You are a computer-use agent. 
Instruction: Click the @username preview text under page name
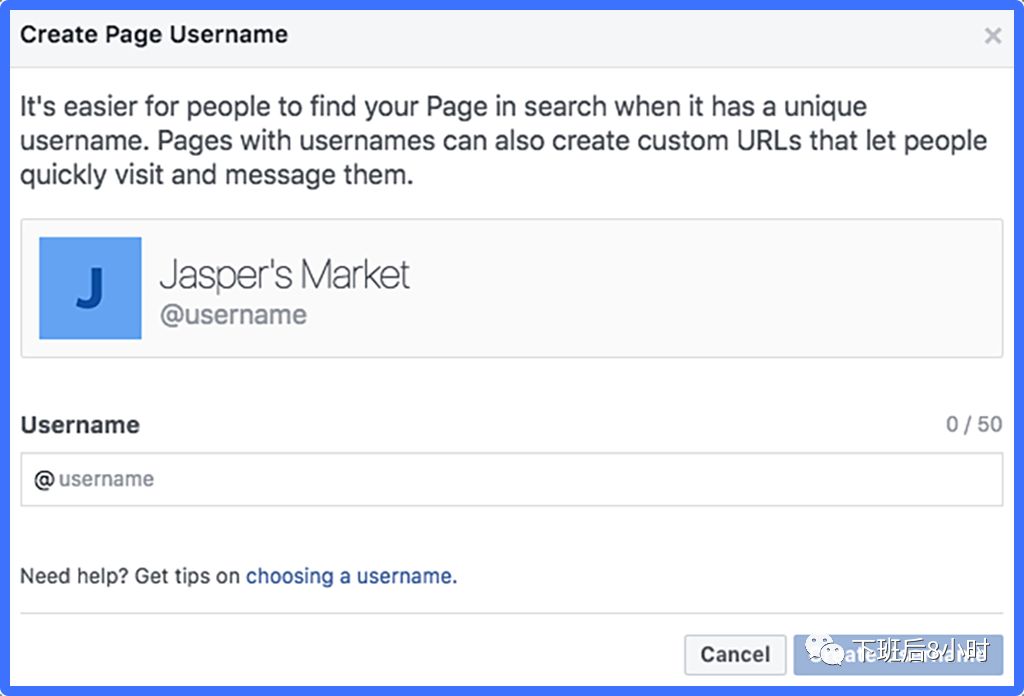(x=233, y=315)
